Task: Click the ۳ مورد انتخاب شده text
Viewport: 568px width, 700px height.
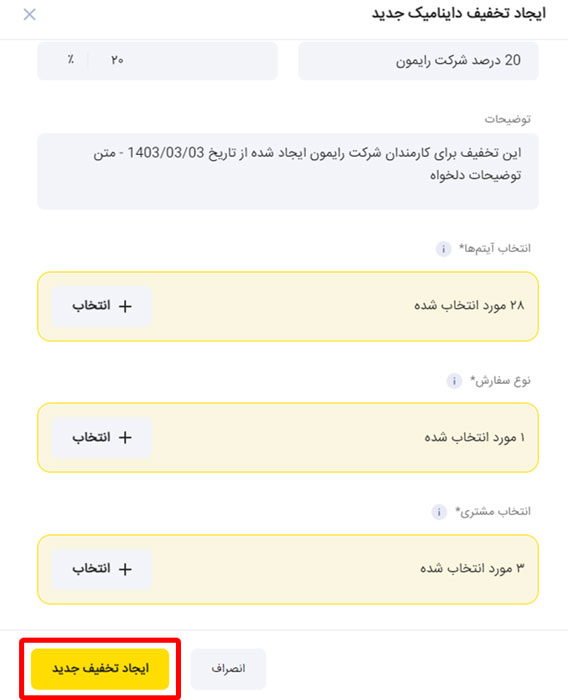Action: (472, 569)
